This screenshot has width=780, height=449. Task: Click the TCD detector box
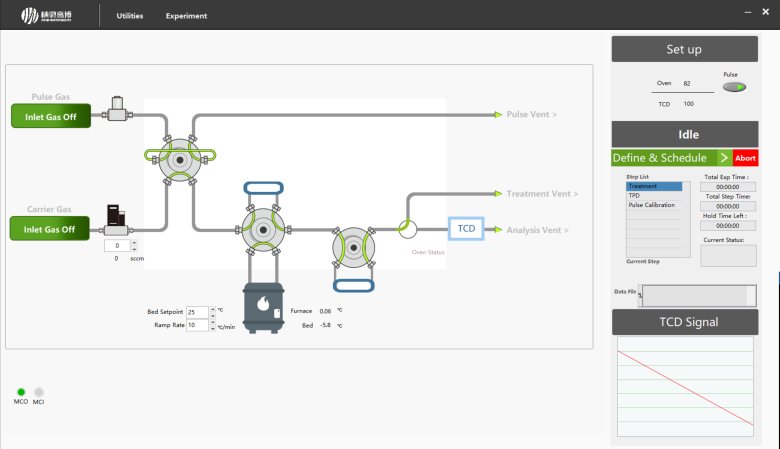point(466,229)
